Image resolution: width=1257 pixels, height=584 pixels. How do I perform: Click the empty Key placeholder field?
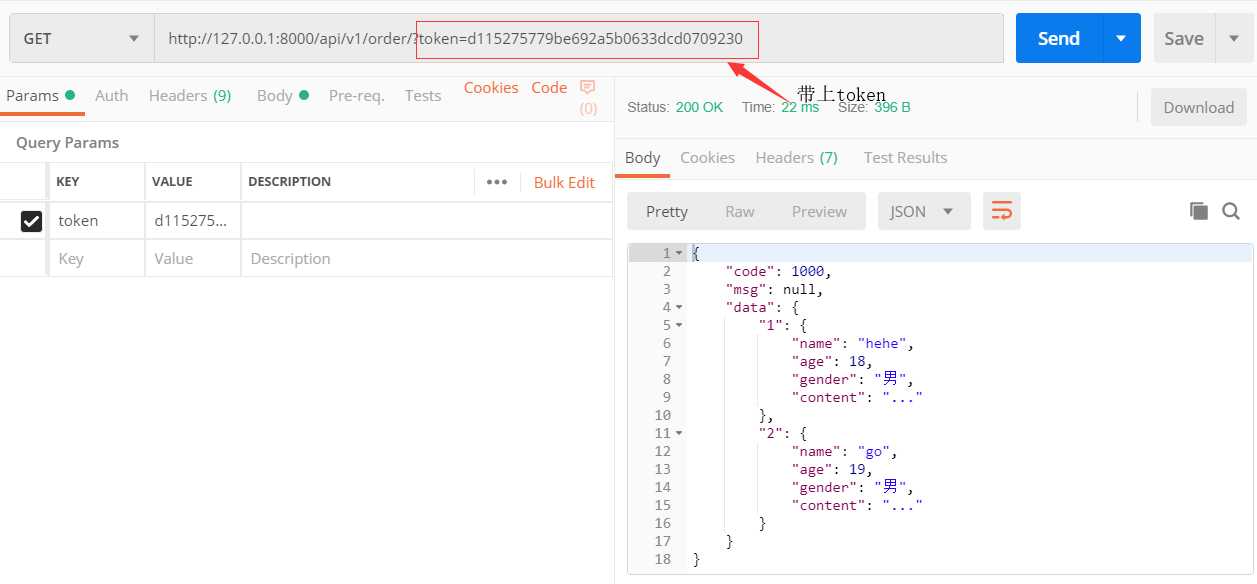97,258
